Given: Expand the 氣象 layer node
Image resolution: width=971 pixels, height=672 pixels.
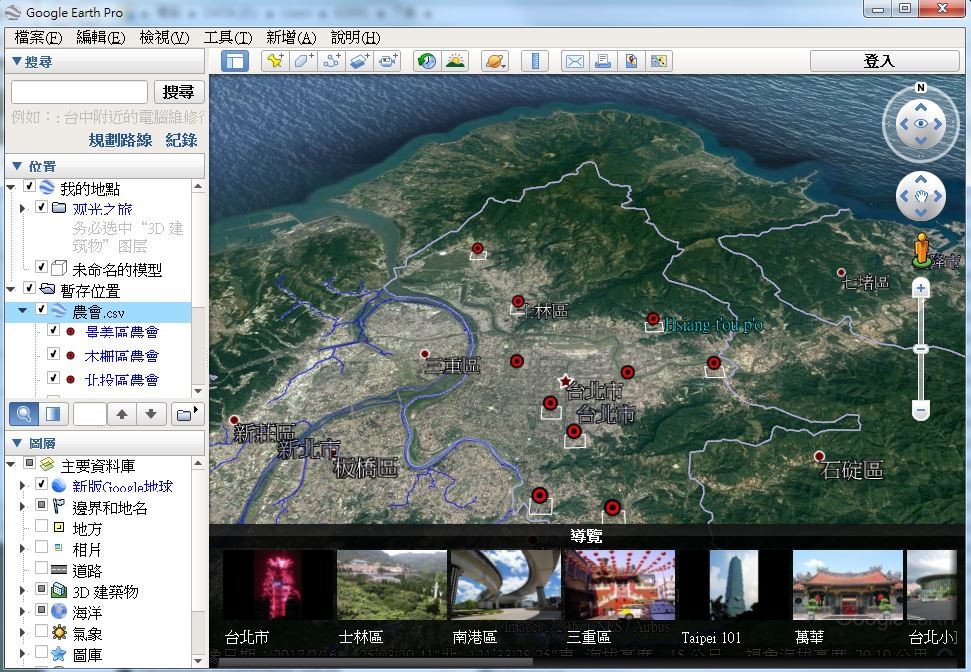Looking at the screenshot, I should click(23, 632).
